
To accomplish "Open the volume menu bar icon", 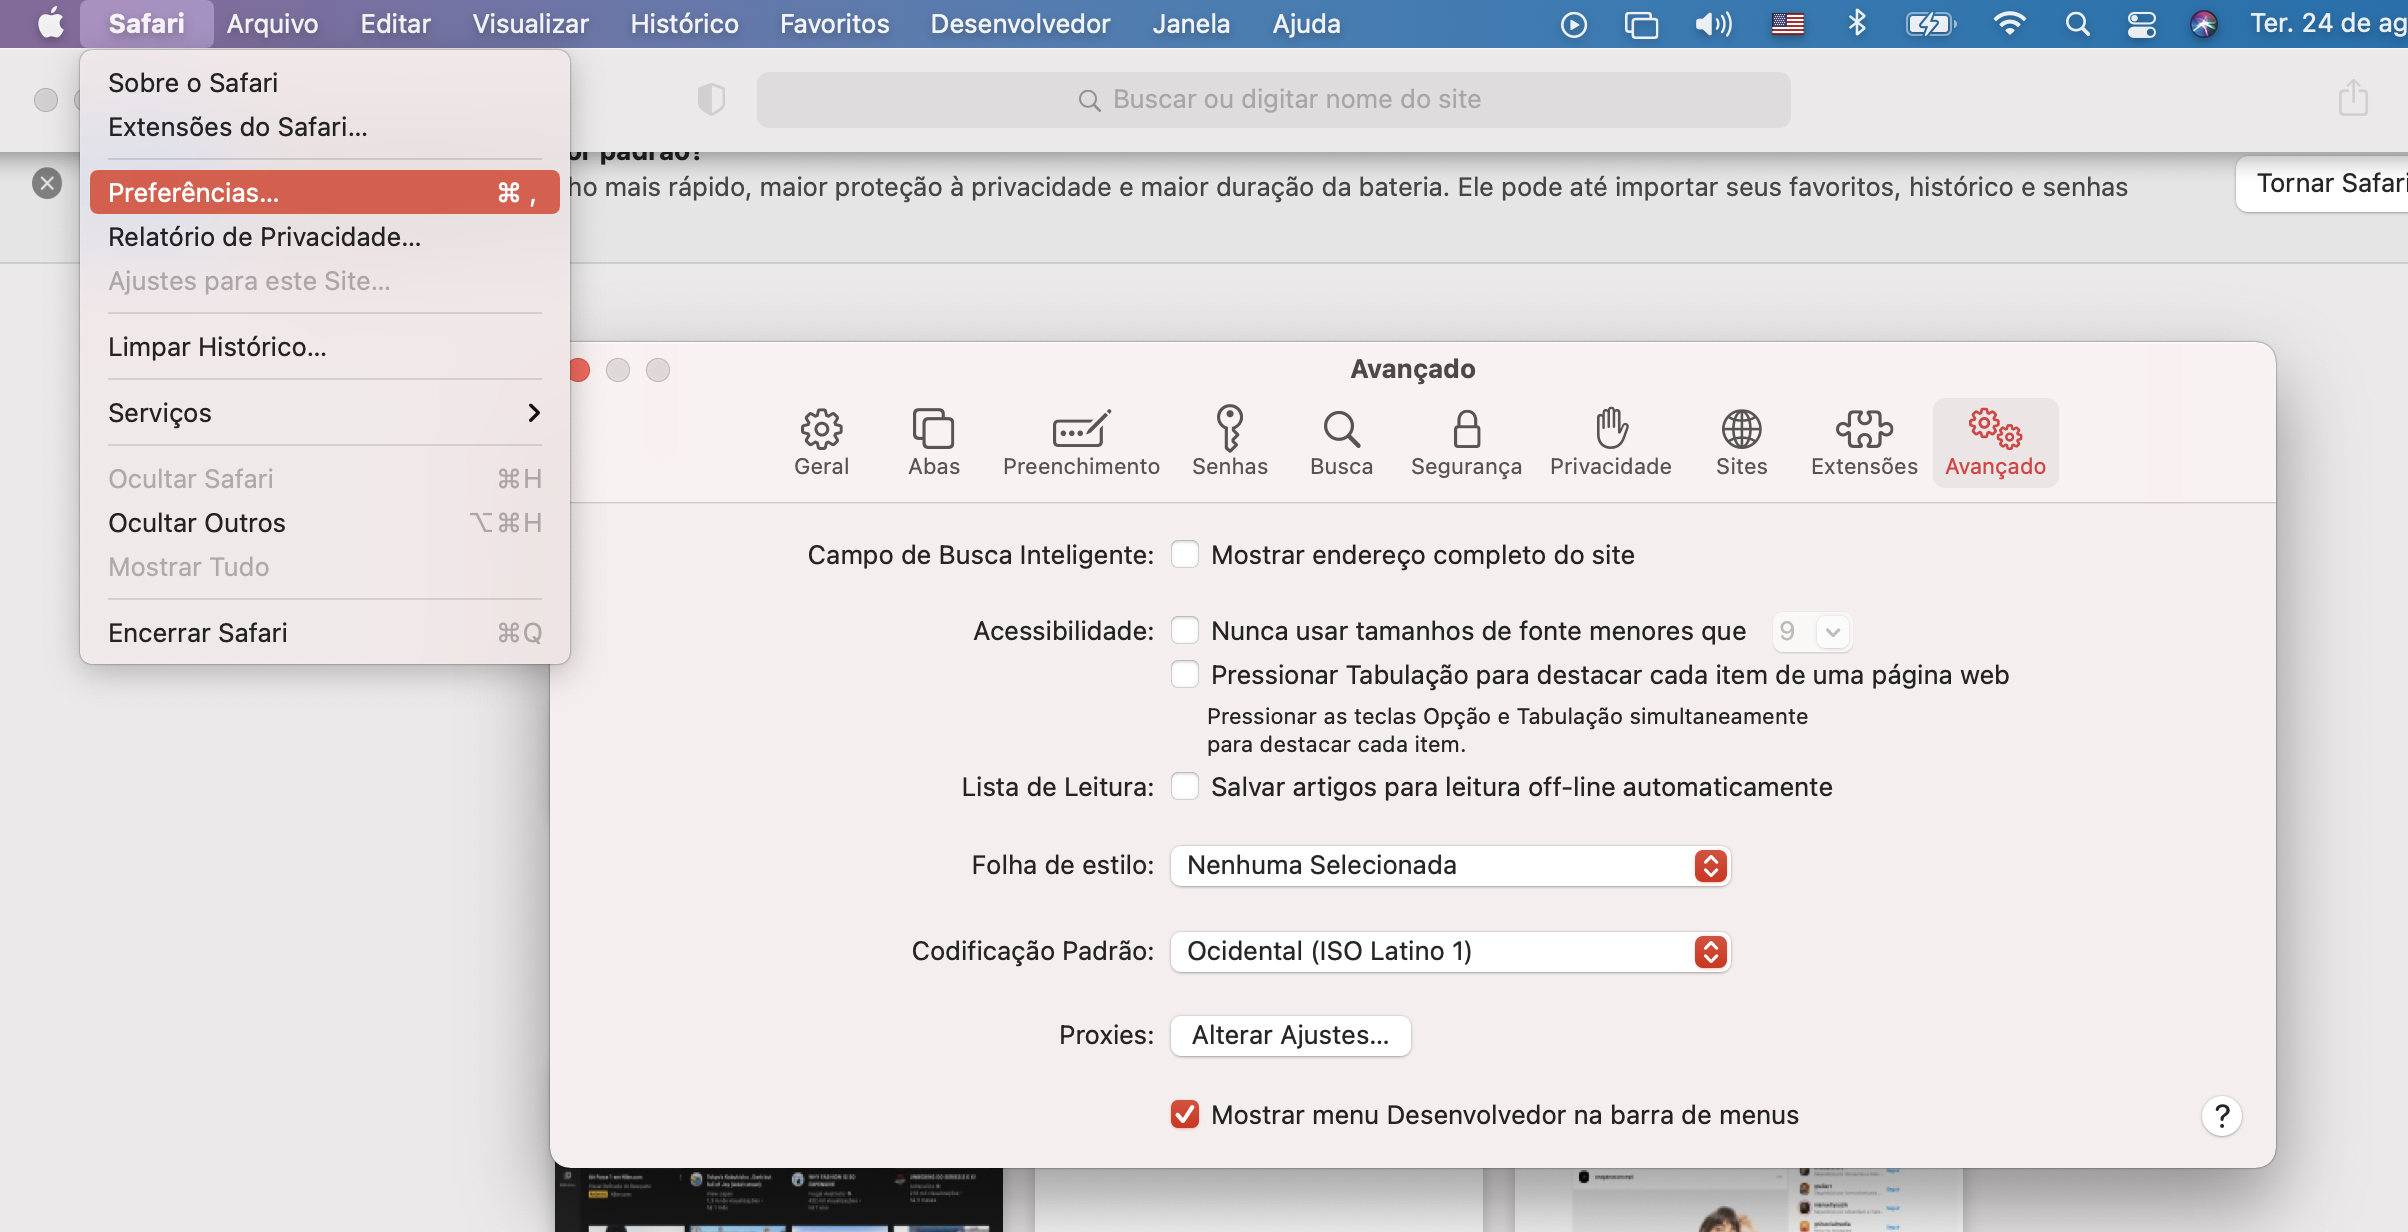I will click(1713, 24).
